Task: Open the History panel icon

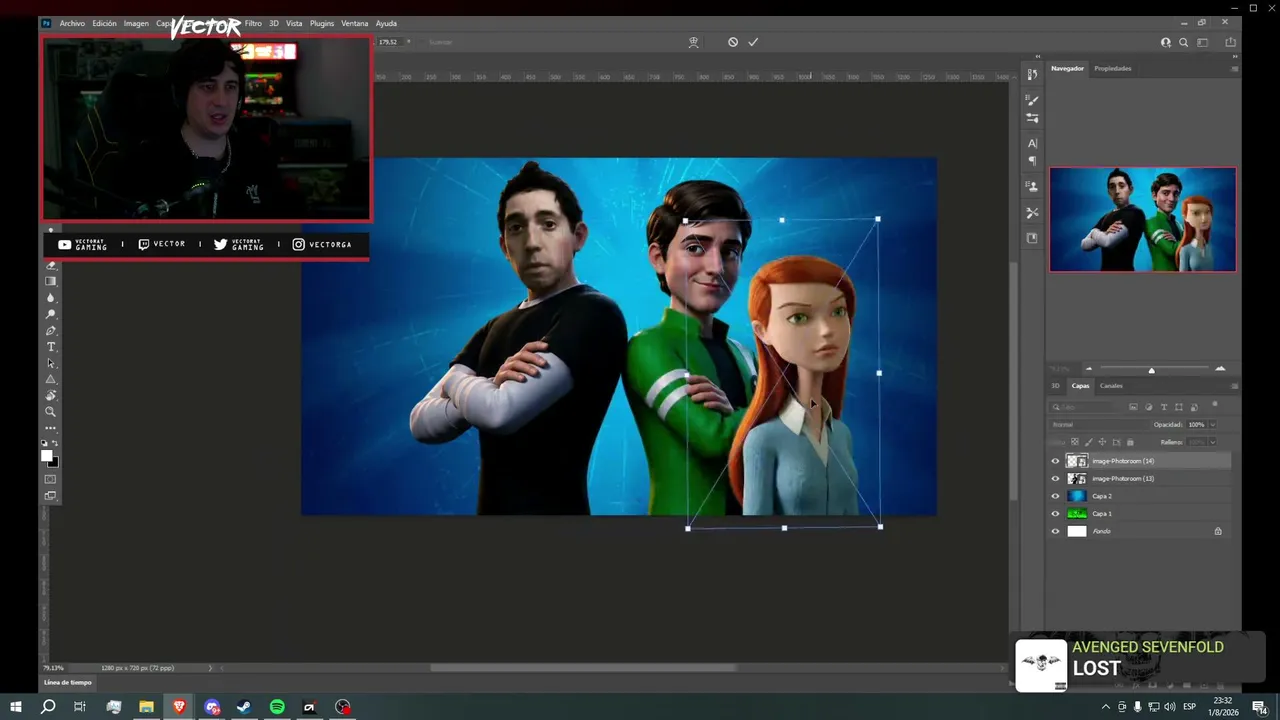Action: 1032,75
